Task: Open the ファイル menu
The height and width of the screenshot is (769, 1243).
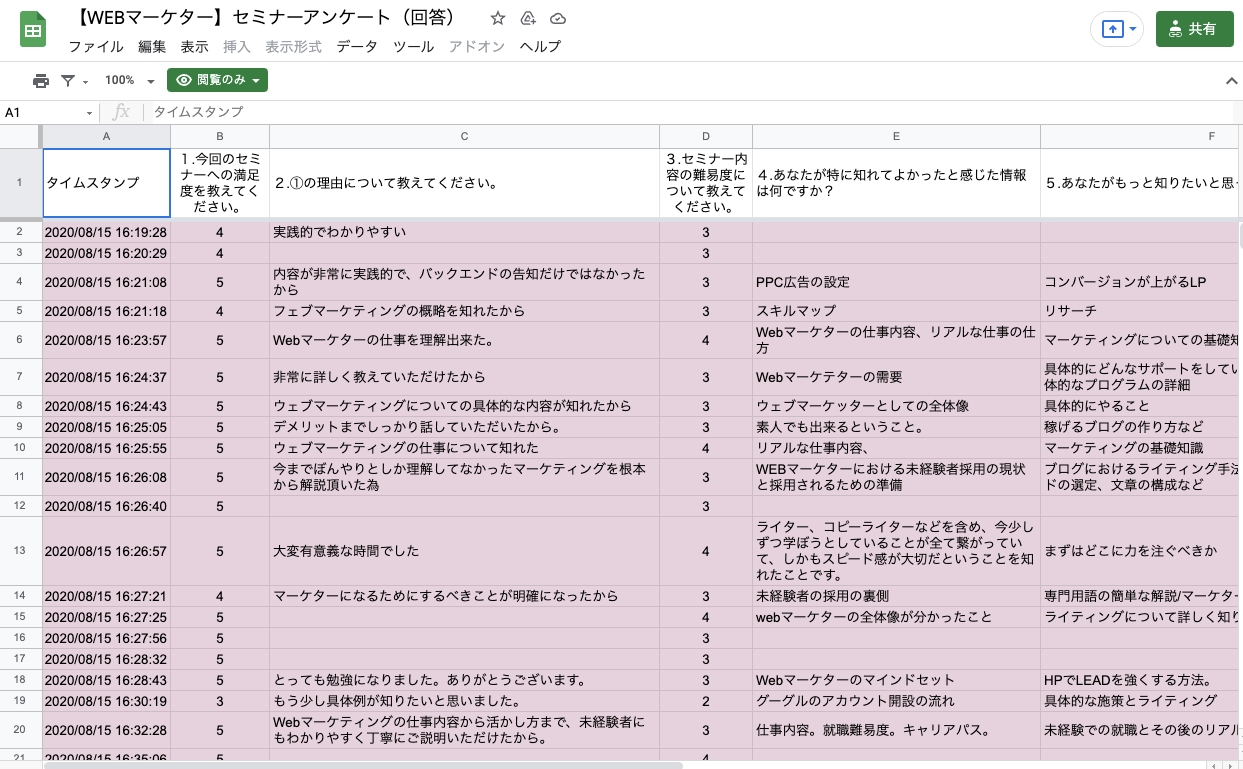Action: (96, 47)
